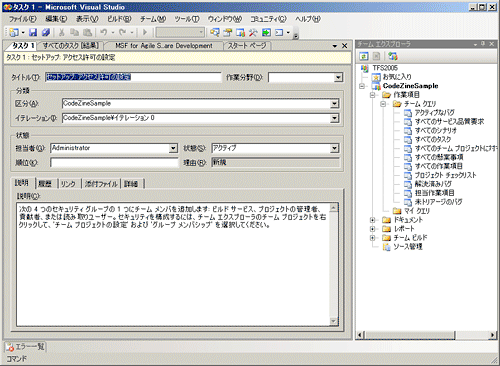Image resolution: width=500 pixels, height=366 pixels.
Task: Select the 添付ファイル tab
Action: pos(101,184)
